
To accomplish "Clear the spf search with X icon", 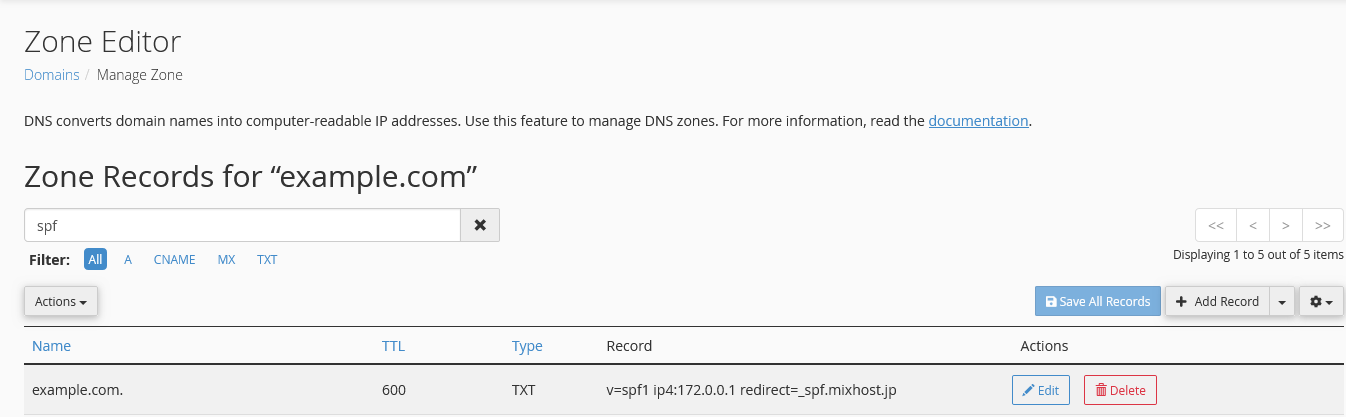I will 480,225.
